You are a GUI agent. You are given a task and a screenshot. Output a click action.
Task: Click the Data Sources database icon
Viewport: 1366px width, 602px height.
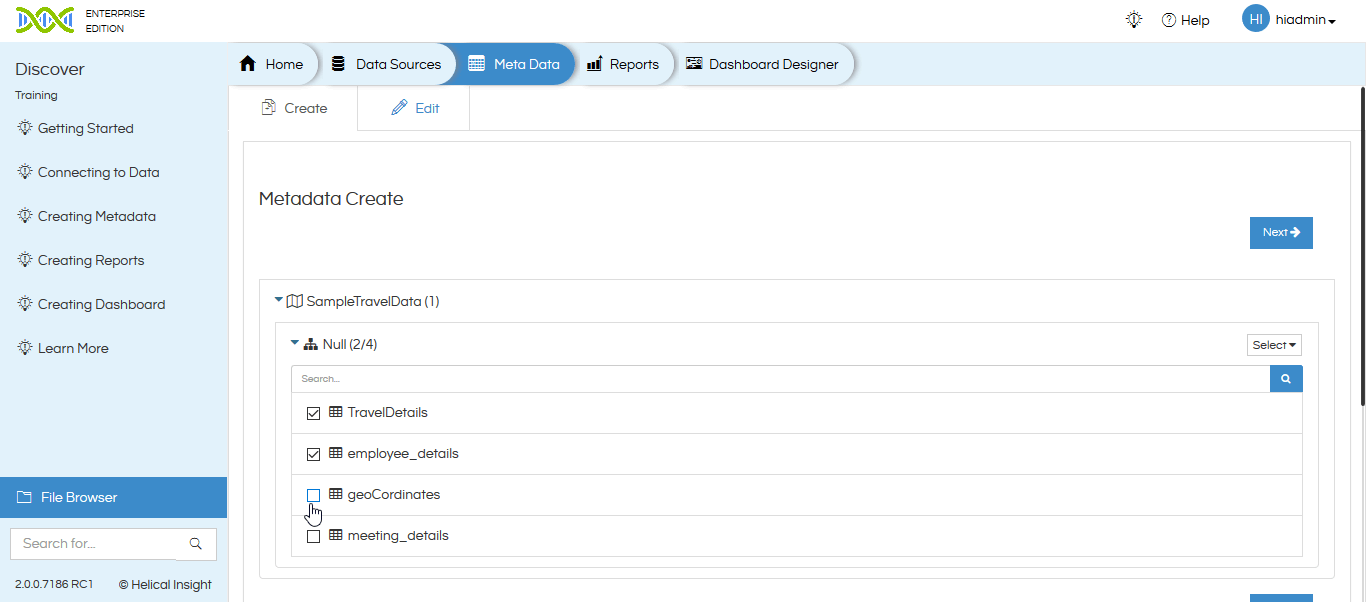[x=338, y=64]
